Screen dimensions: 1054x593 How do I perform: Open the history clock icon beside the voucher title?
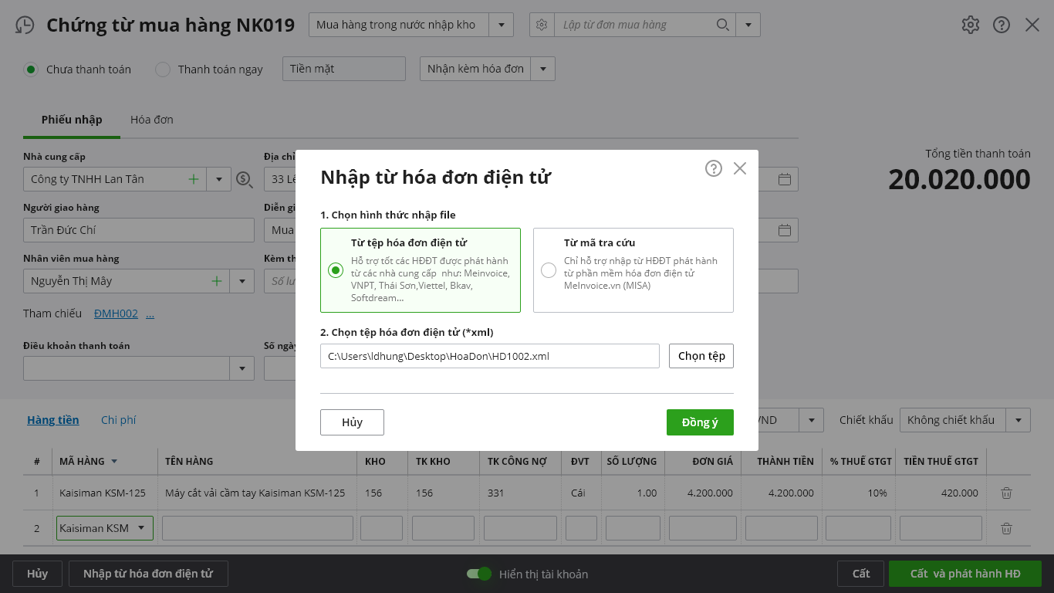(x=25, y=25)
